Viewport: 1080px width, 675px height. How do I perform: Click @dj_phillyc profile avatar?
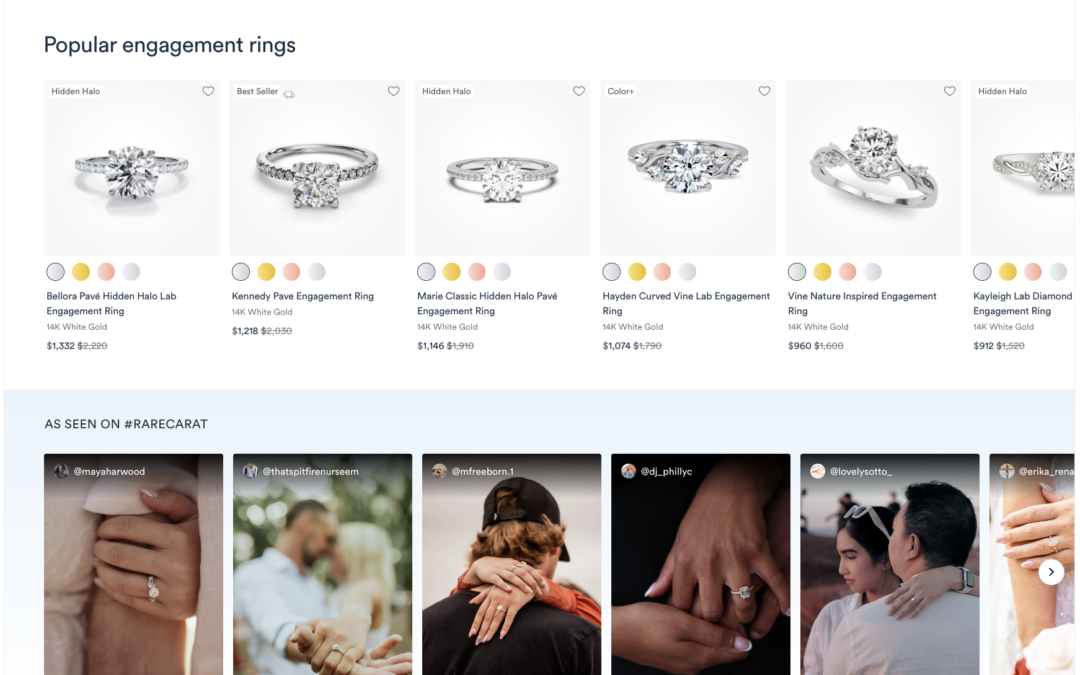click(x=630, y=471)
